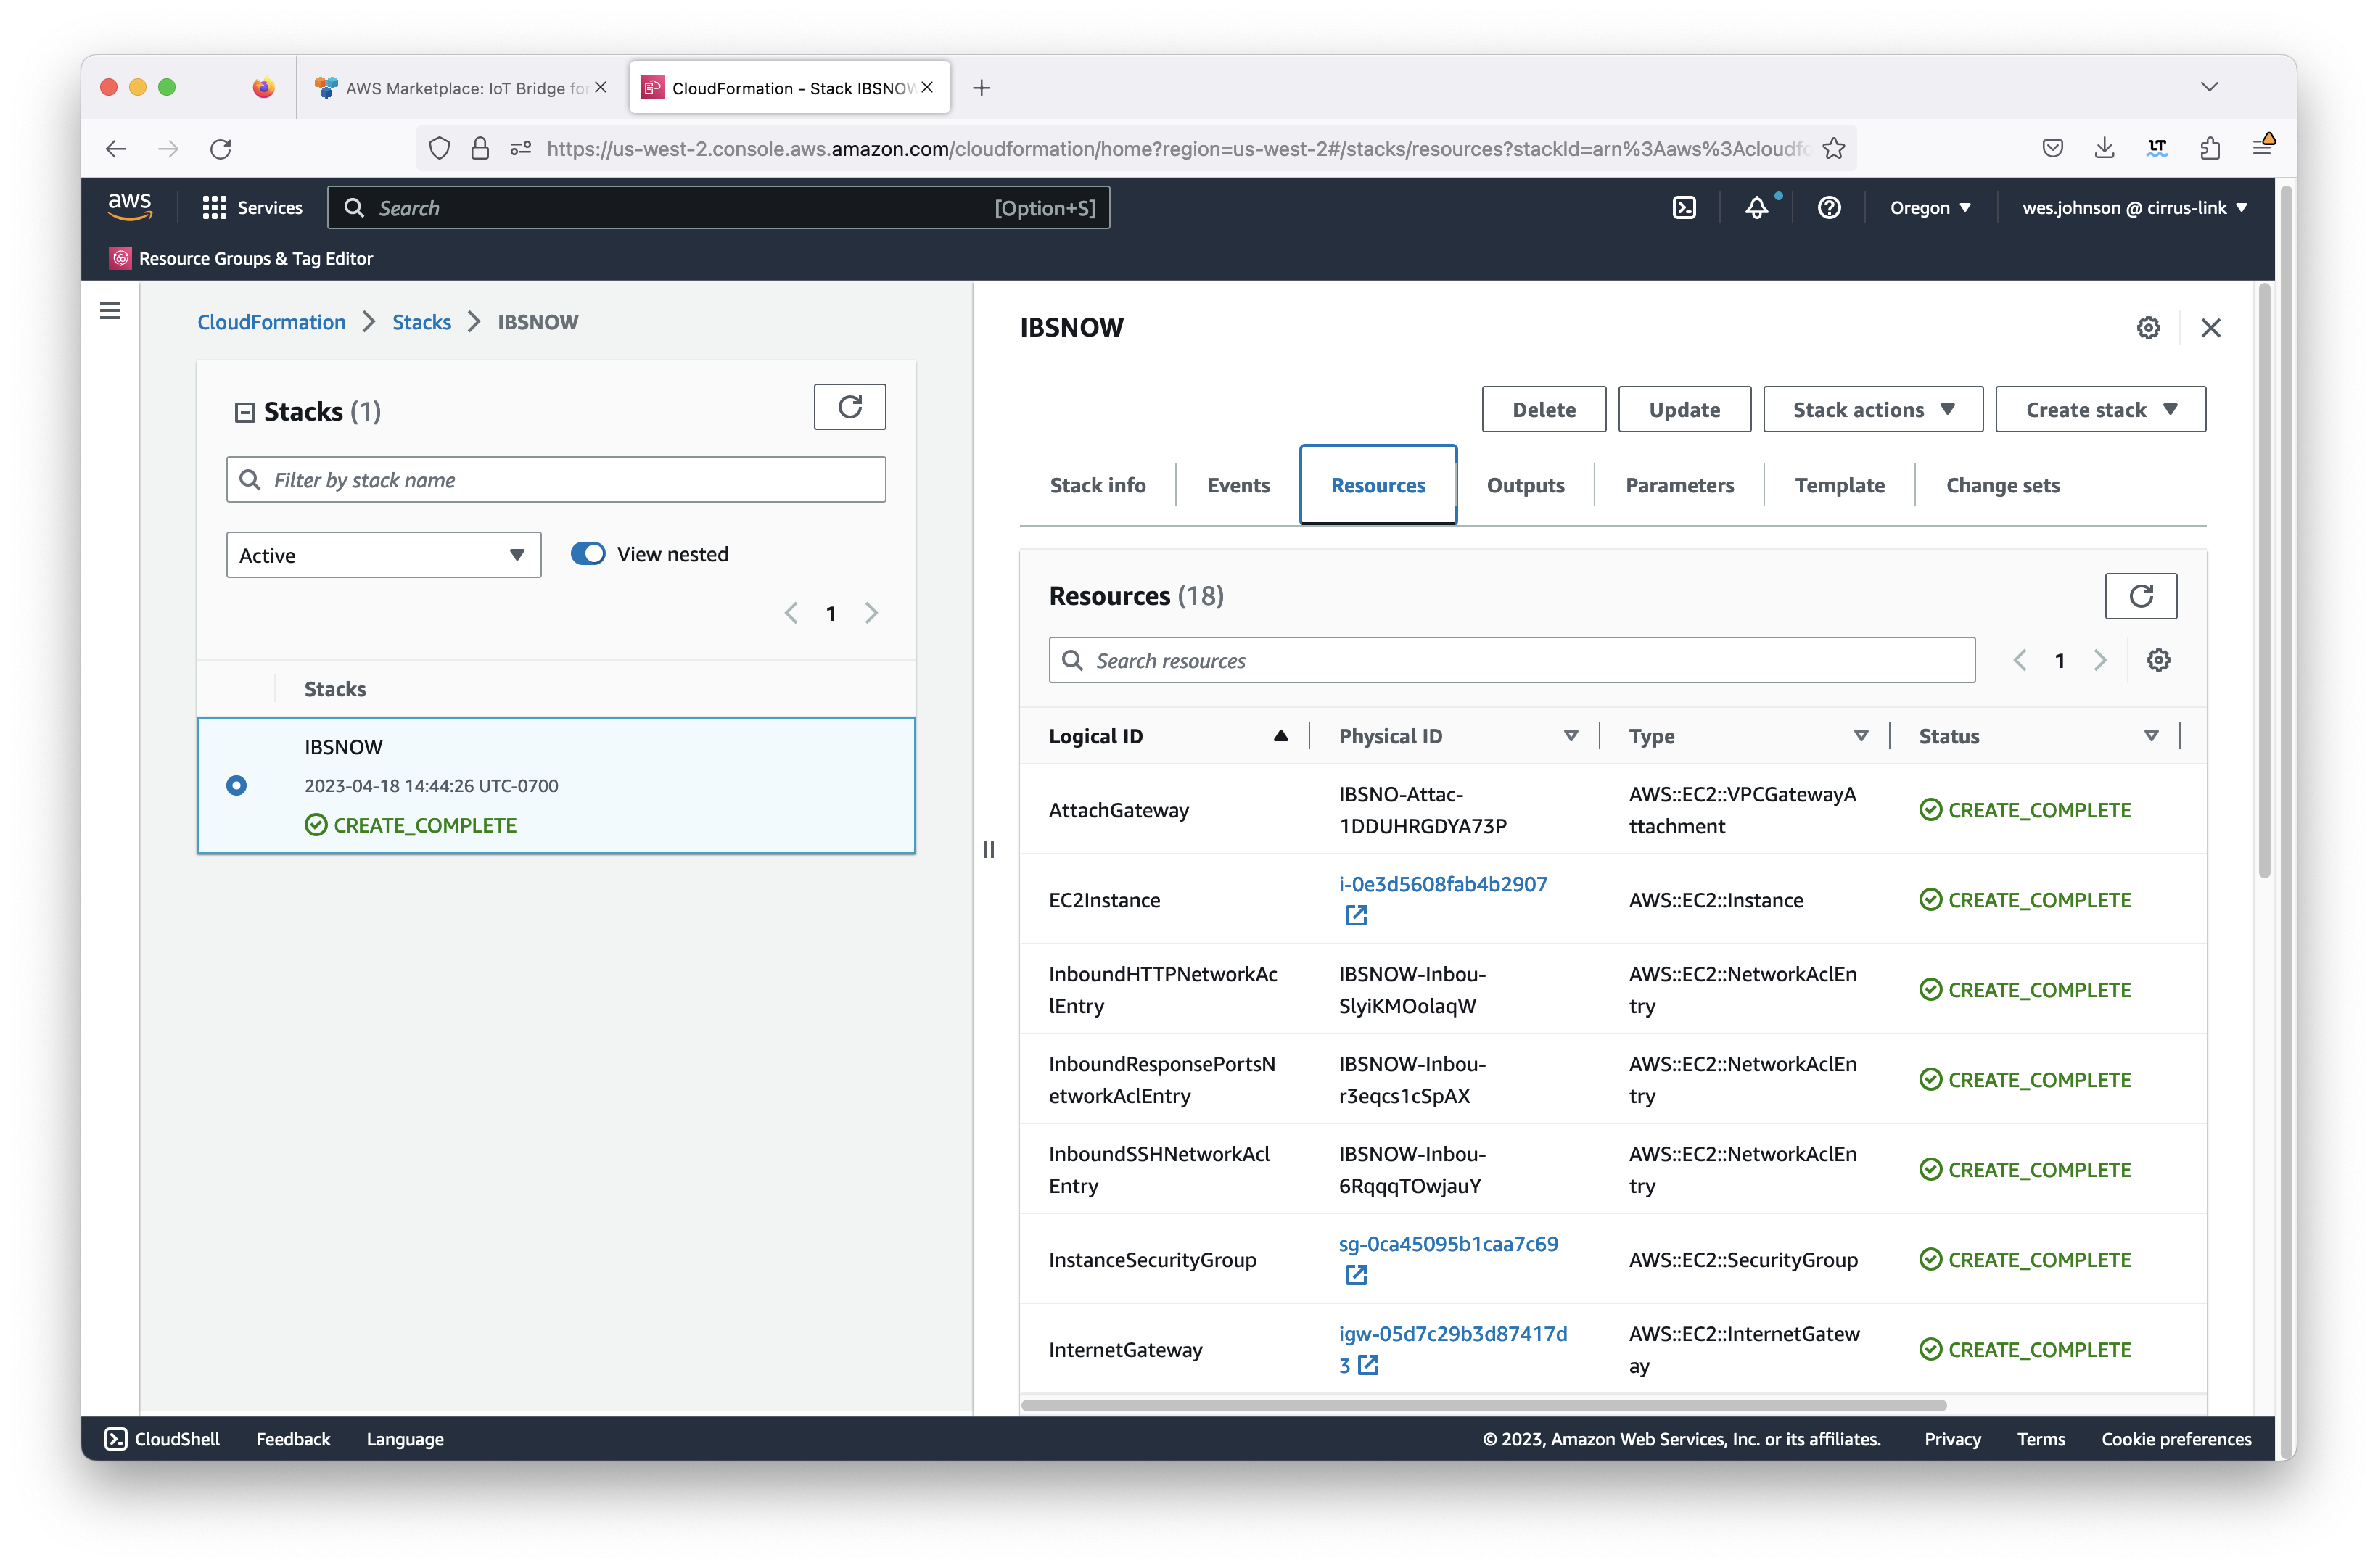The image size is (2378, 1568).
Task: Follow the Stacks breadcrumb link
Action: point(421,322)
